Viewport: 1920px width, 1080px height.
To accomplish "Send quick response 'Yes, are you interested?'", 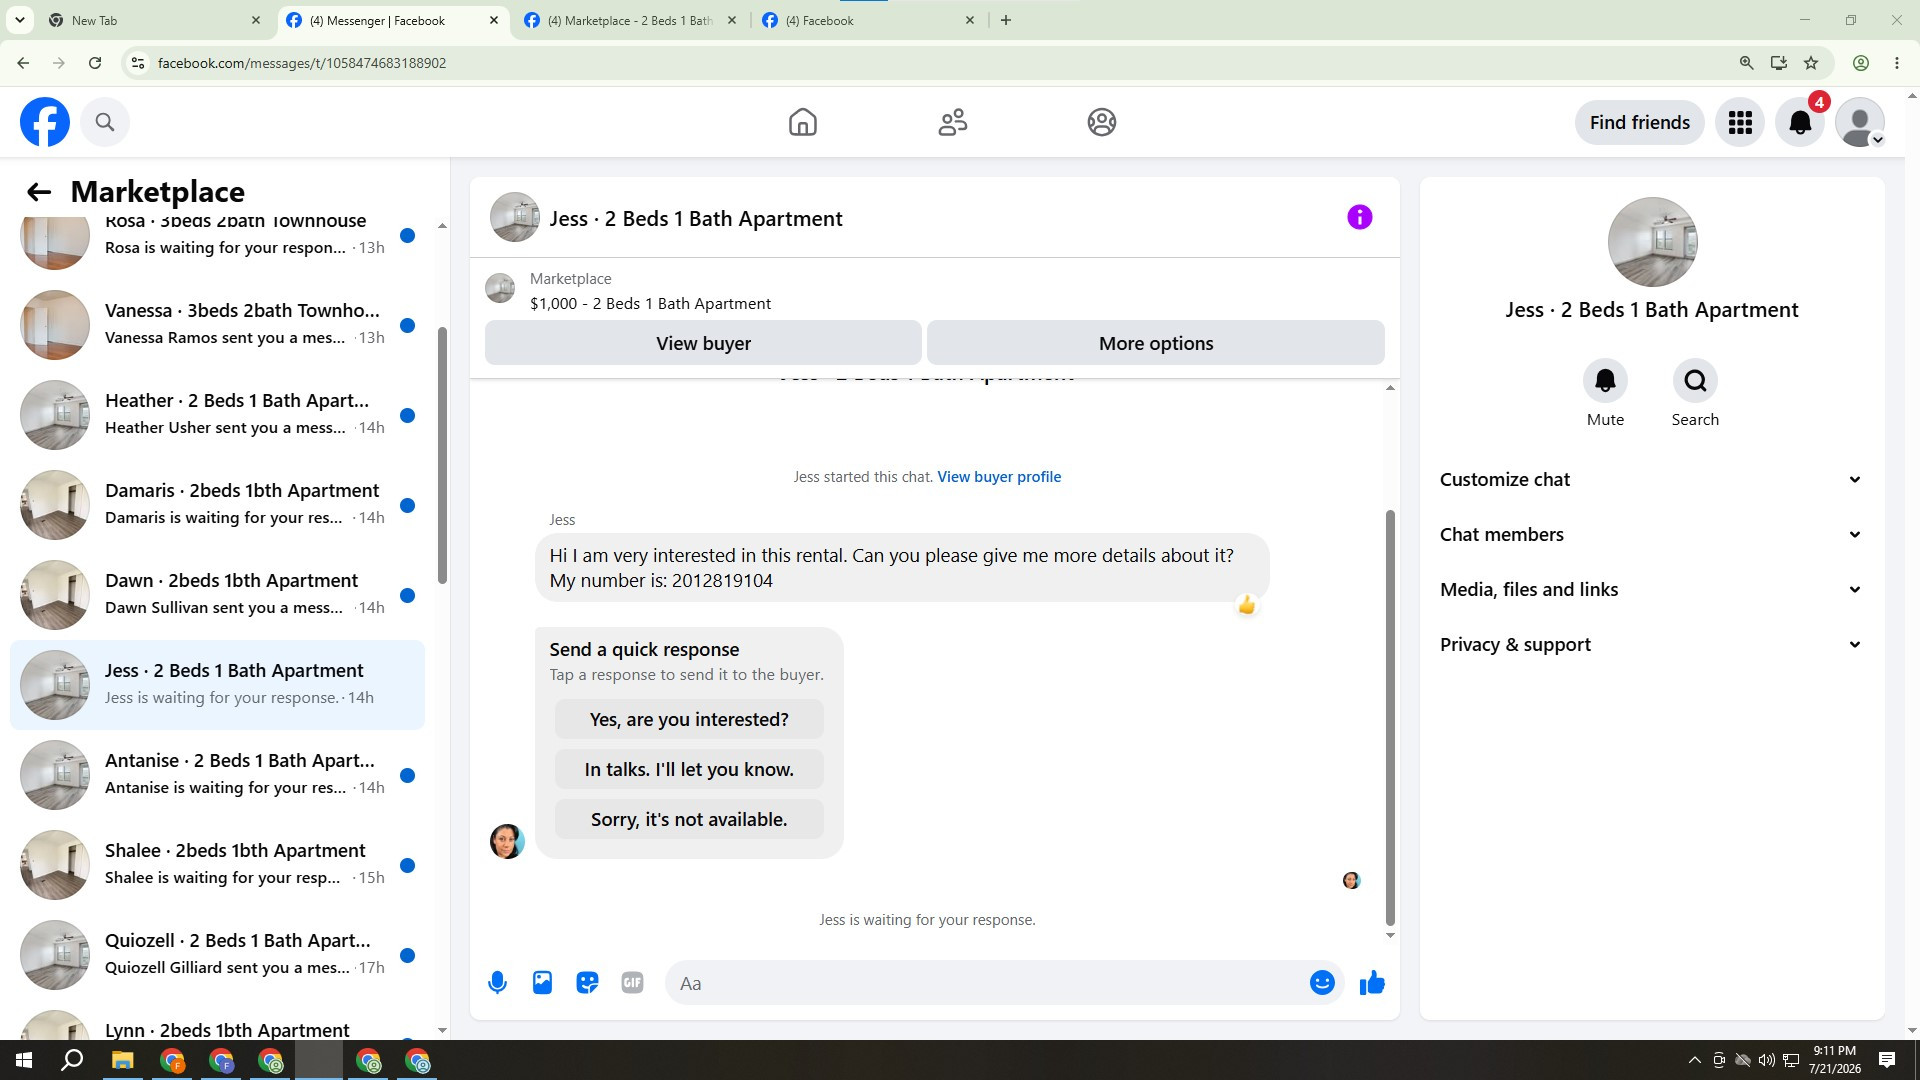I will click(689, 720).
